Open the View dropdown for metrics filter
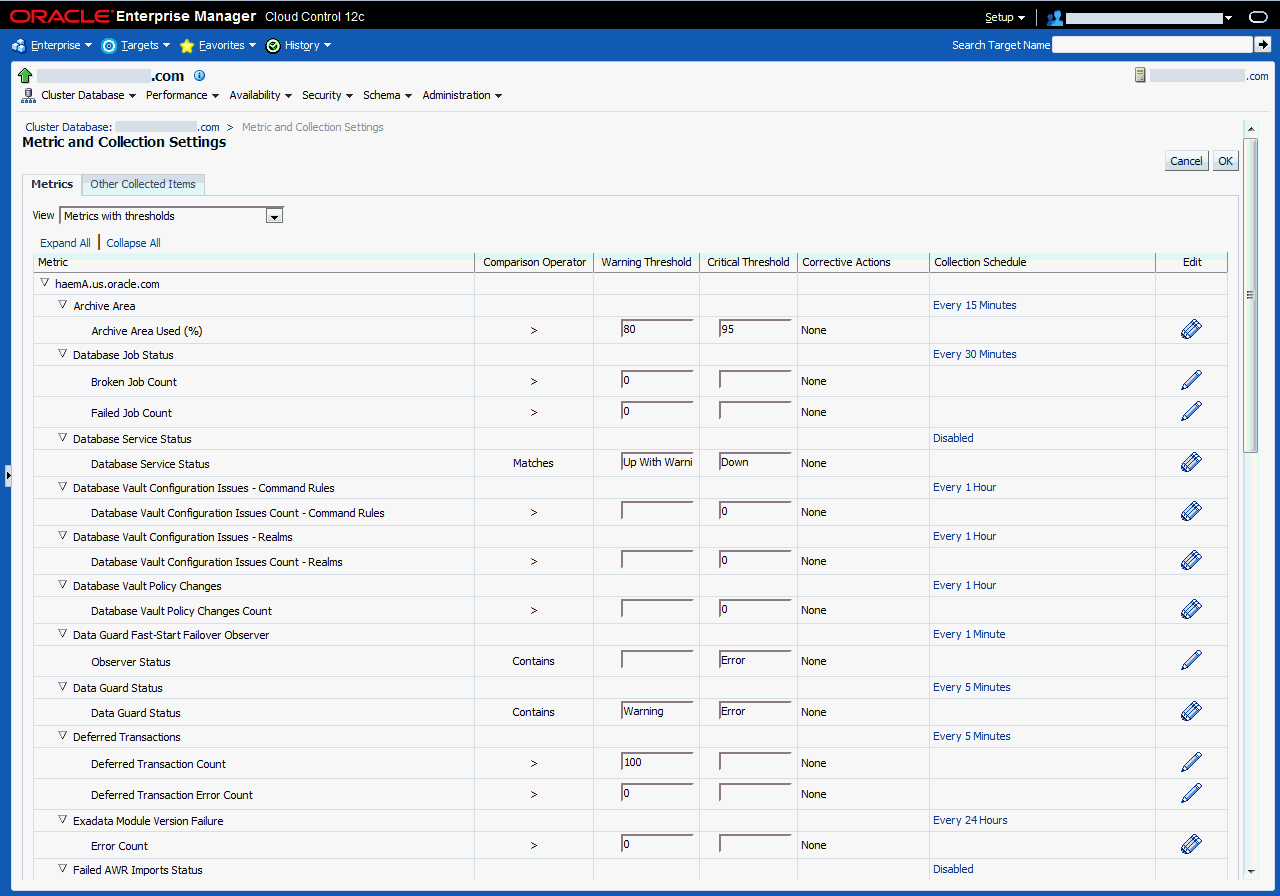 pos(172,216)
